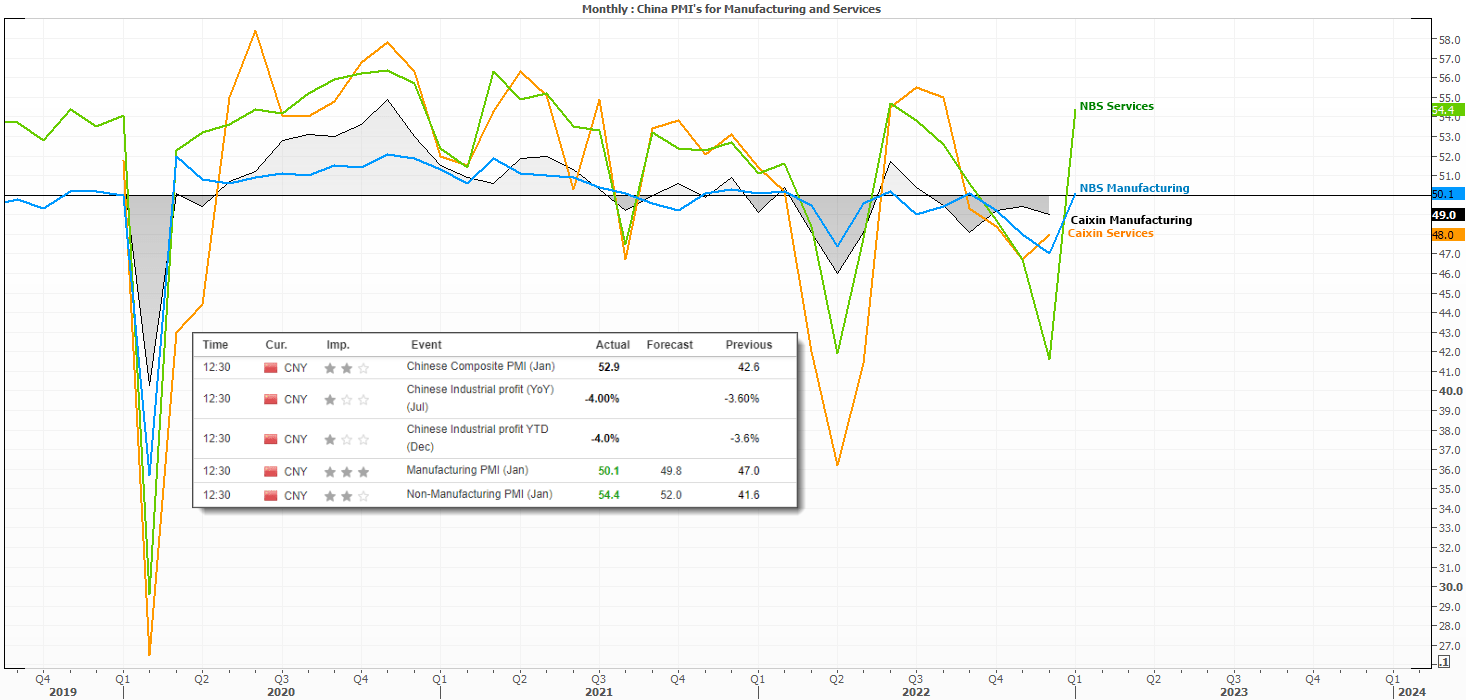
Task: Click the China flag in the Composite PMI row
Action: coord(270,367)
